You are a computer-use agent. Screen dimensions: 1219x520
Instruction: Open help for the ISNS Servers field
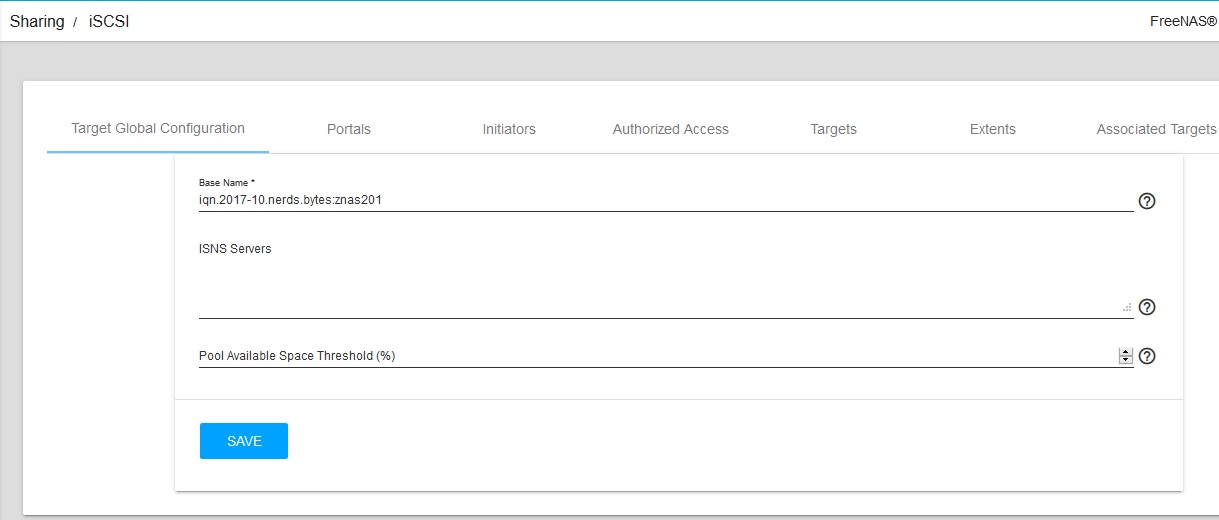click(1147, 307)
